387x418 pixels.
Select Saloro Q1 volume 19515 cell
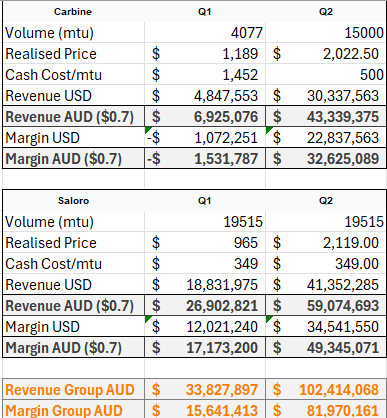205,222
